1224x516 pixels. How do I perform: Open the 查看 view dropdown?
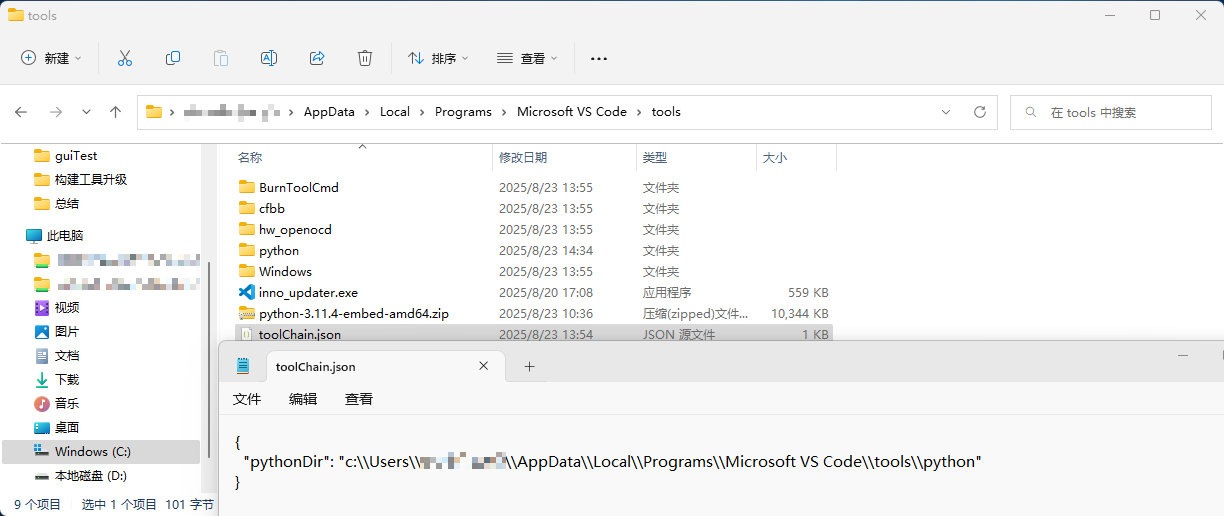(x=527, y=58)
